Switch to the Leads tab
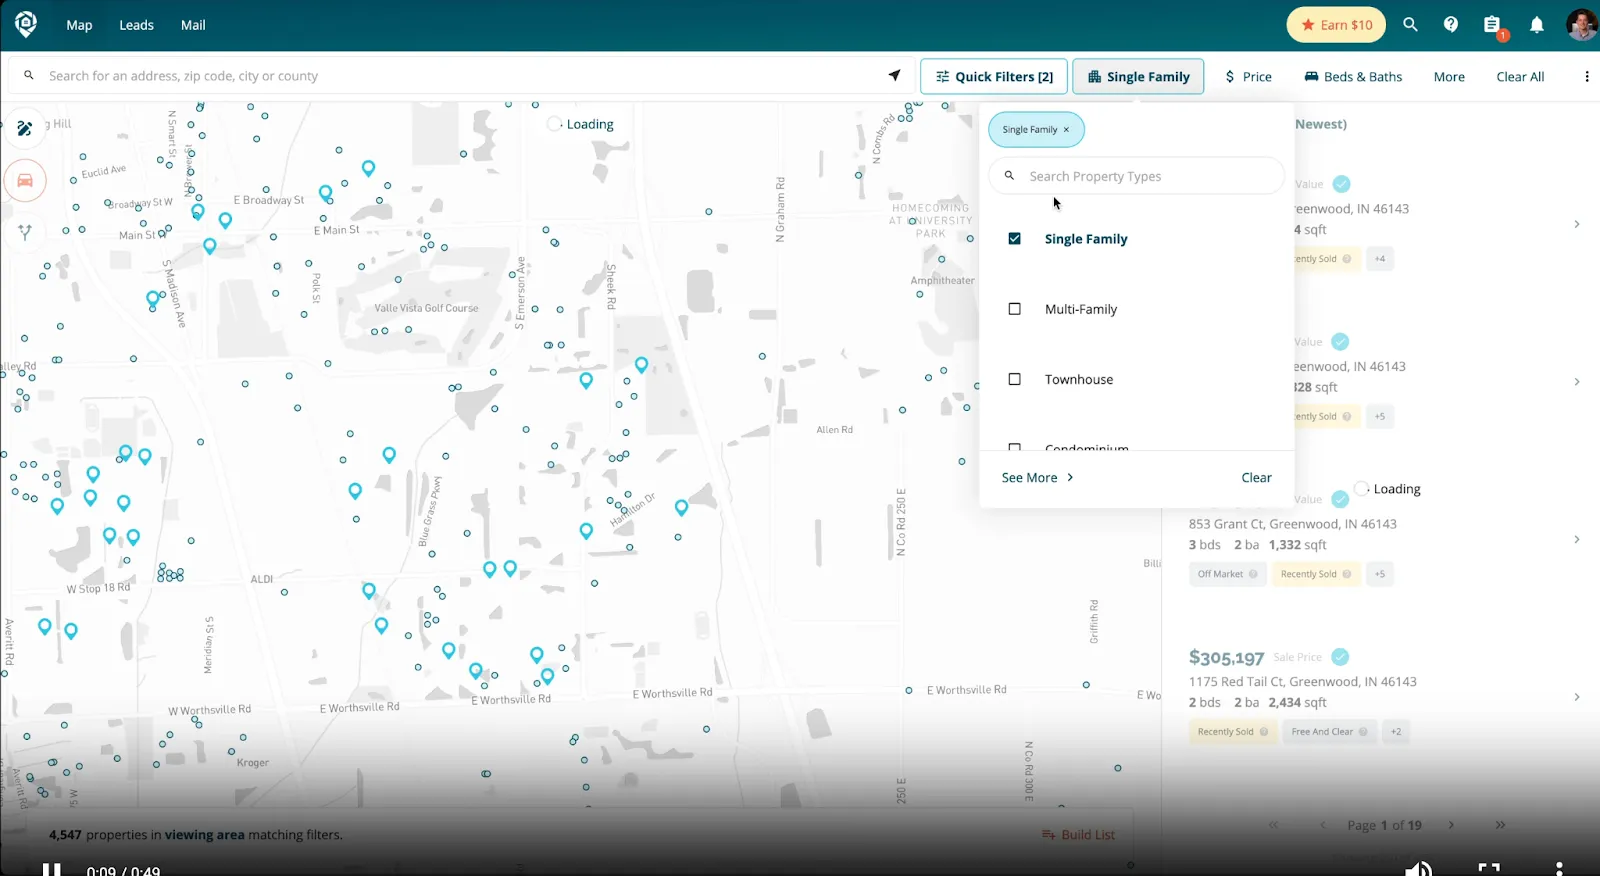This screenshot has height=876, width=1600. [136, 25]
